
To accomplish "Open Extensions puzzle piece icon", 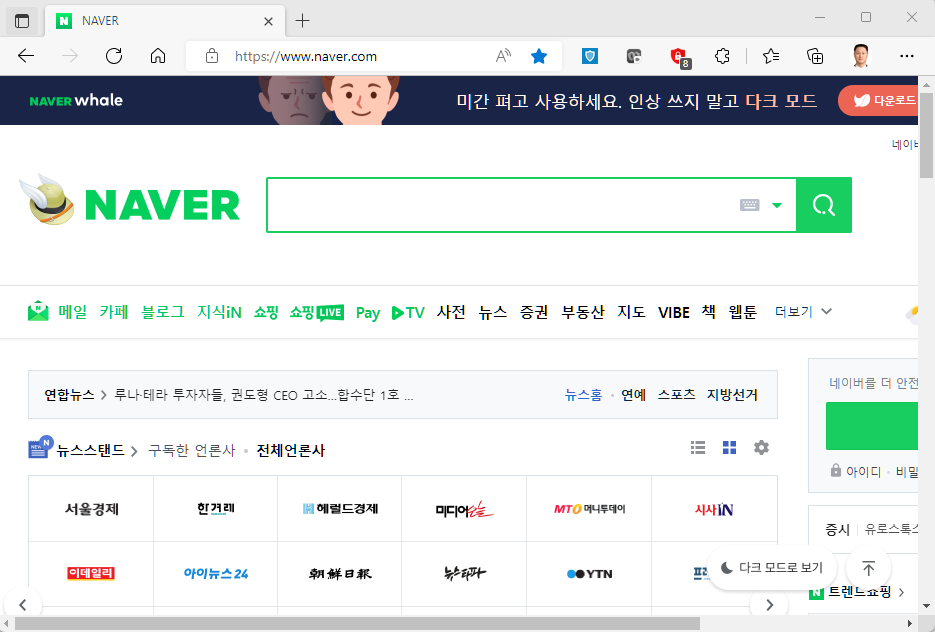I will tap(722, 56).
